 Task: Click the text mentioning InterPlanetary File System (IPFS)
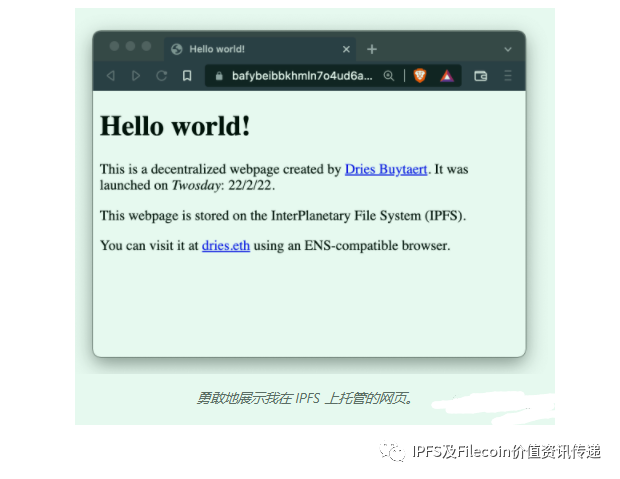point(283,216)
